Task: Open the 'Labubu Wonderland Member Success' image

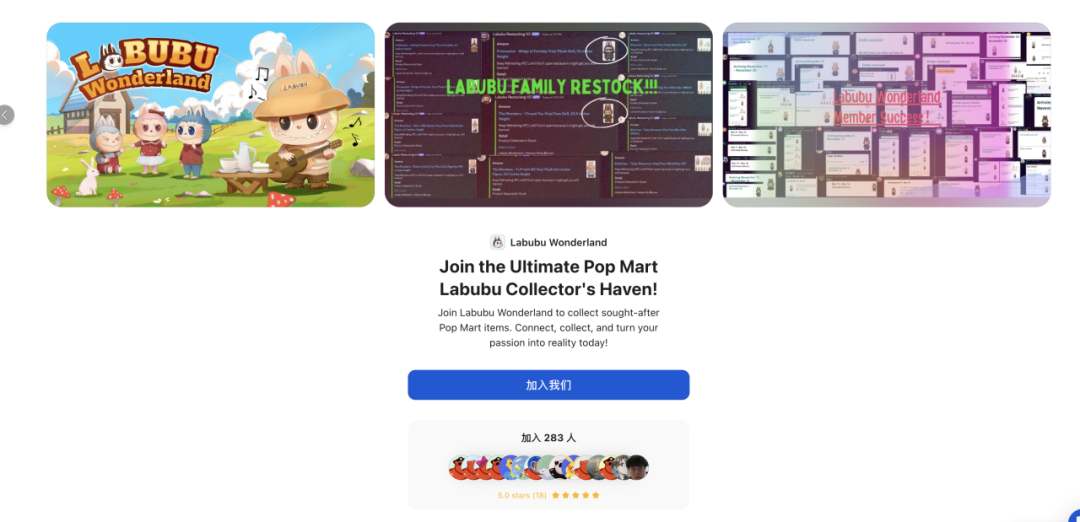Action: click(x=886, y=115)
